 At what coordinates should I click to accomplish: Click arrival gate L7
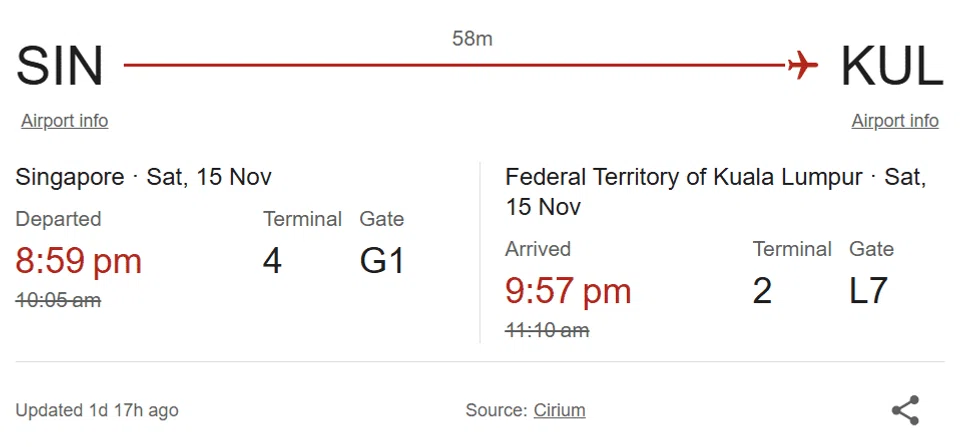tap(868, 292)
